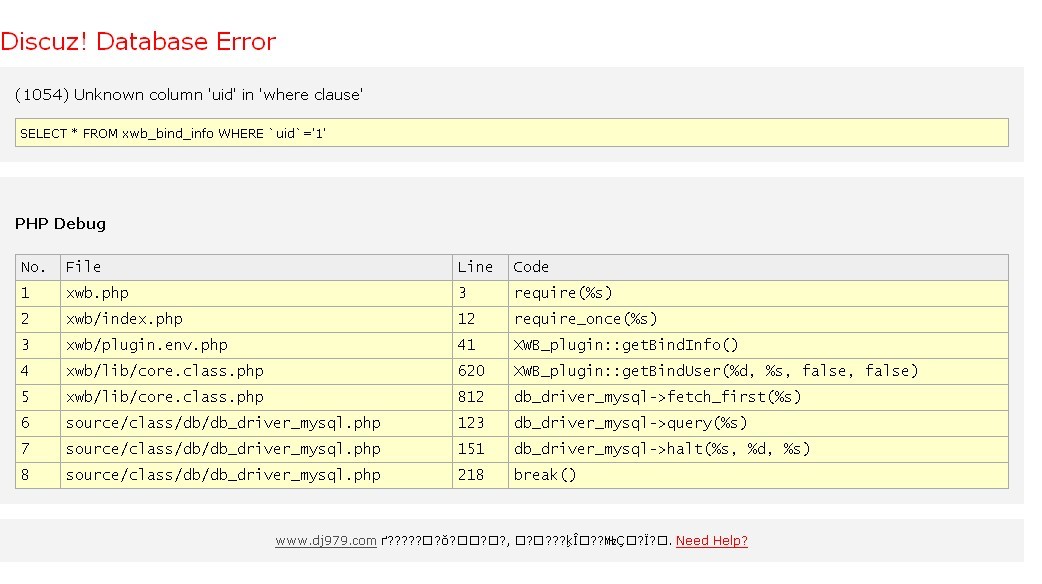Select xwb/lib/core.class.php in row 5
1042x584 pixels.
[257, 397]
